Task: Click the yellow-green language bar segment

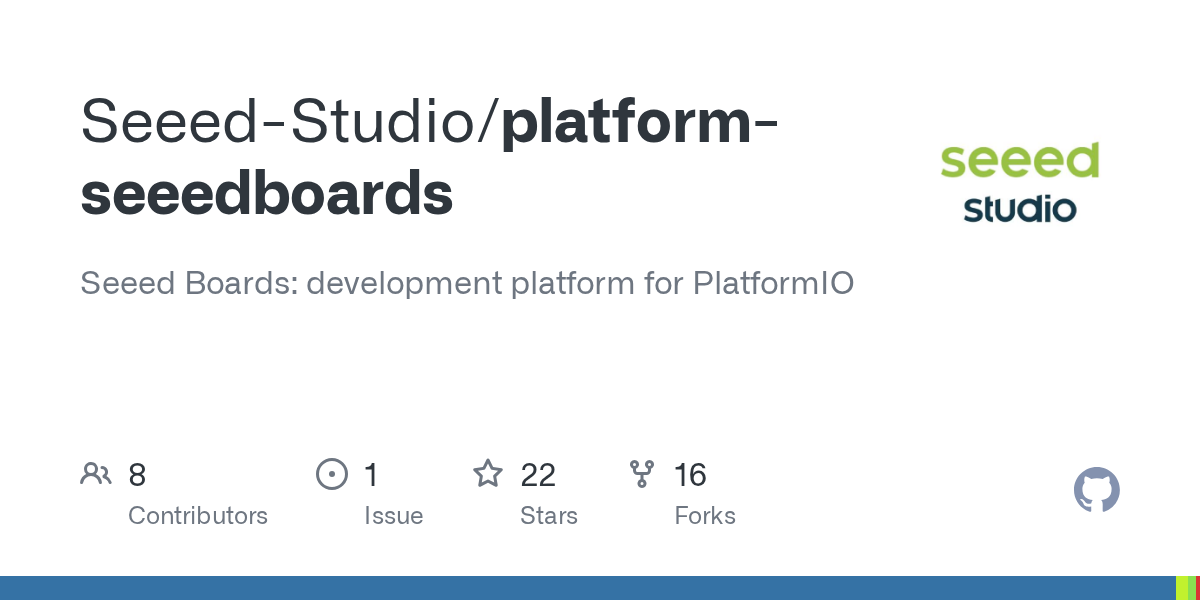Action: click(x=1181, y=588)
